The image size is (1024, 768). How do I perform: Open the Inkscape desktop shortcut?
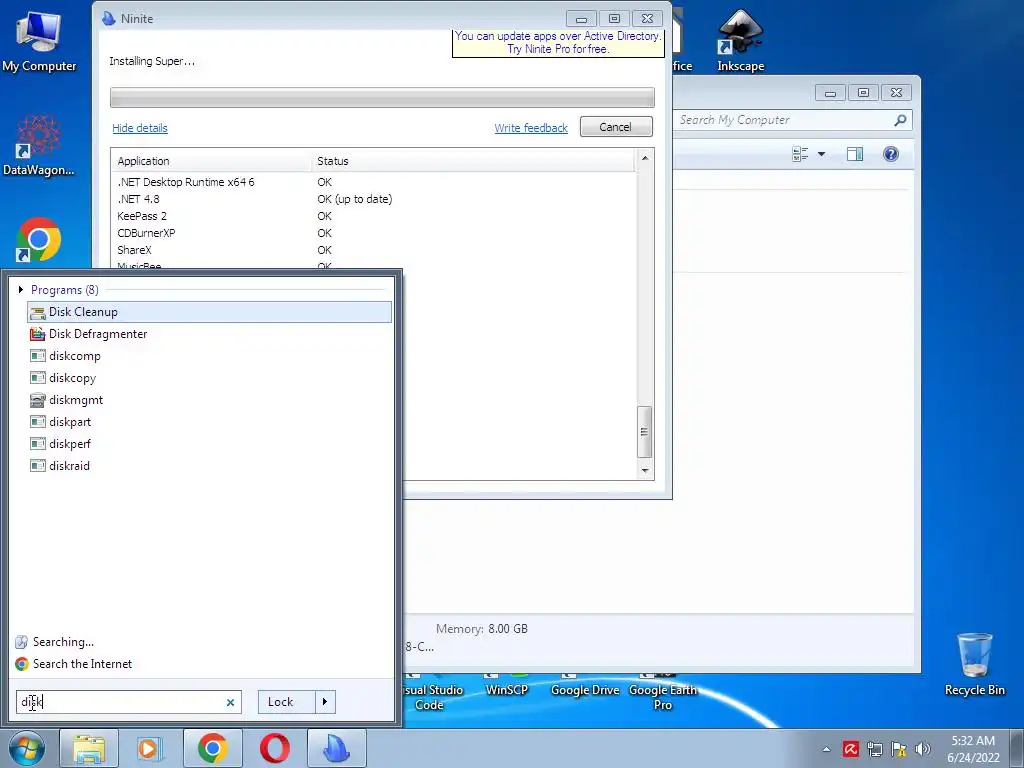(x=741, y=40)
